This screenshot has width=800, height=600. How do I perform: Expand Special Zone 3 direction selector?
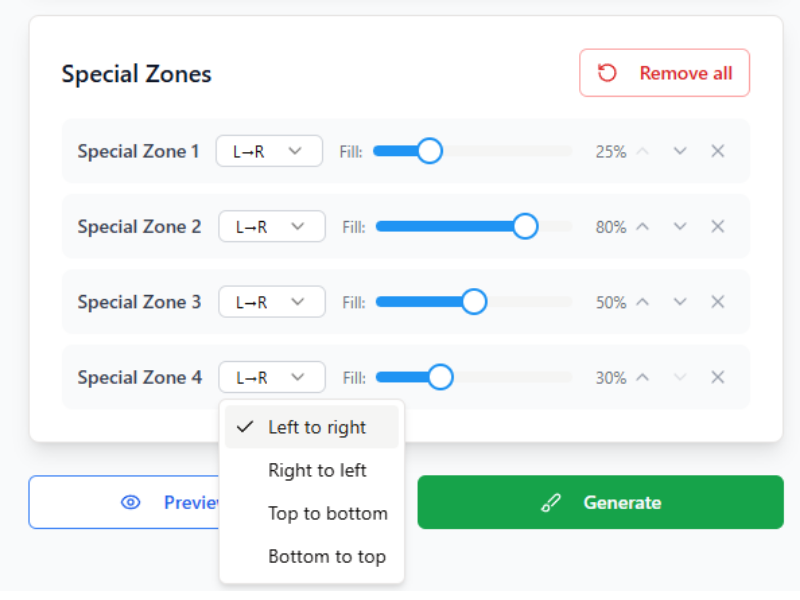(x=272, y=302)
